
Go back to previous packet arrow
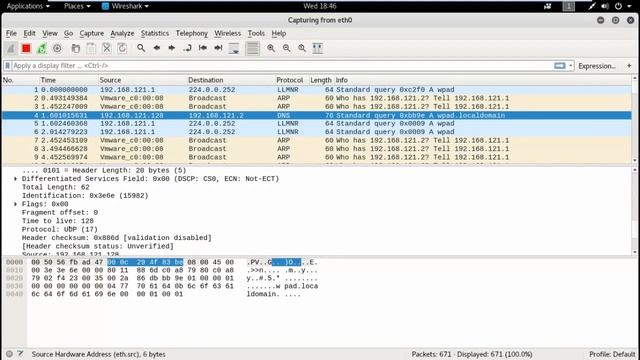(x=156, y=48)
